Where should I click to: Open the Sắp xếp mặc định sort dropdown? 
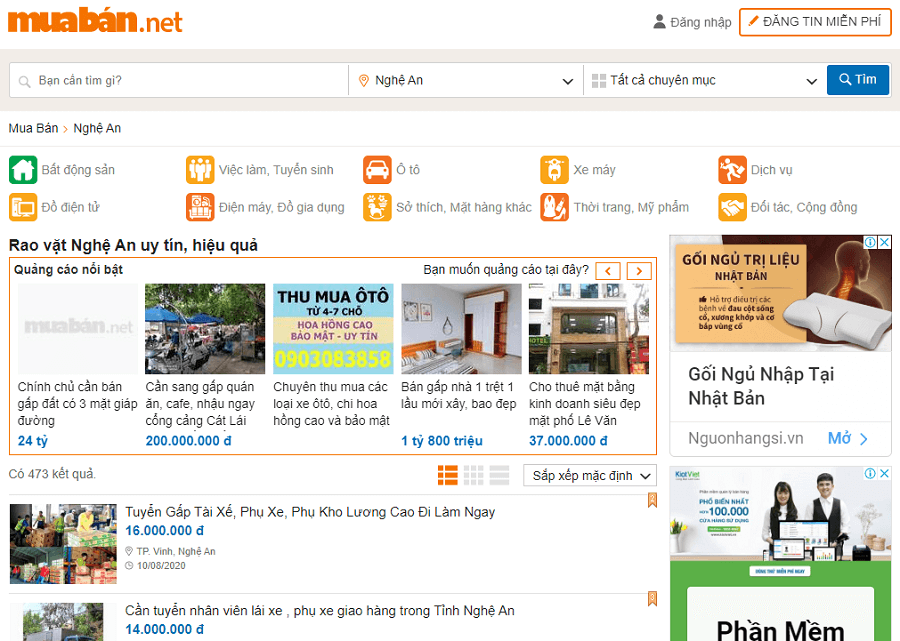tap(590, 476)
